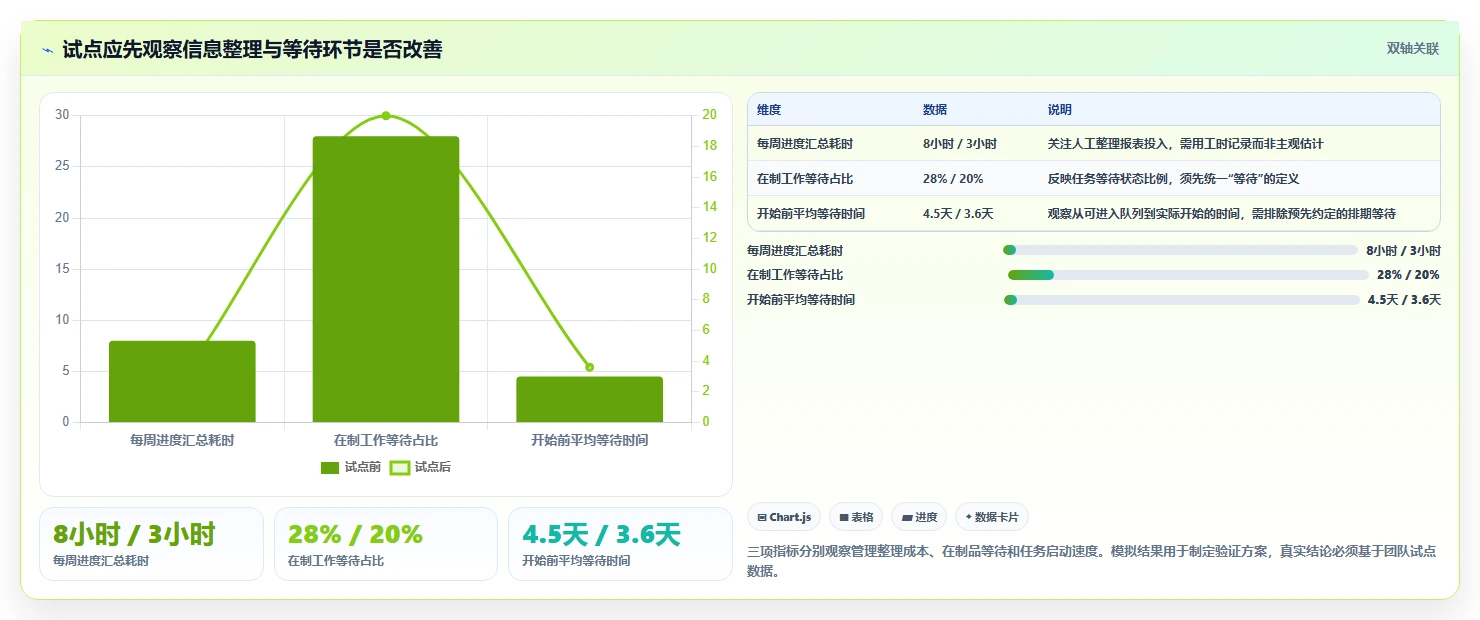Click the x-axis label 在制工作等待占比

386,440
